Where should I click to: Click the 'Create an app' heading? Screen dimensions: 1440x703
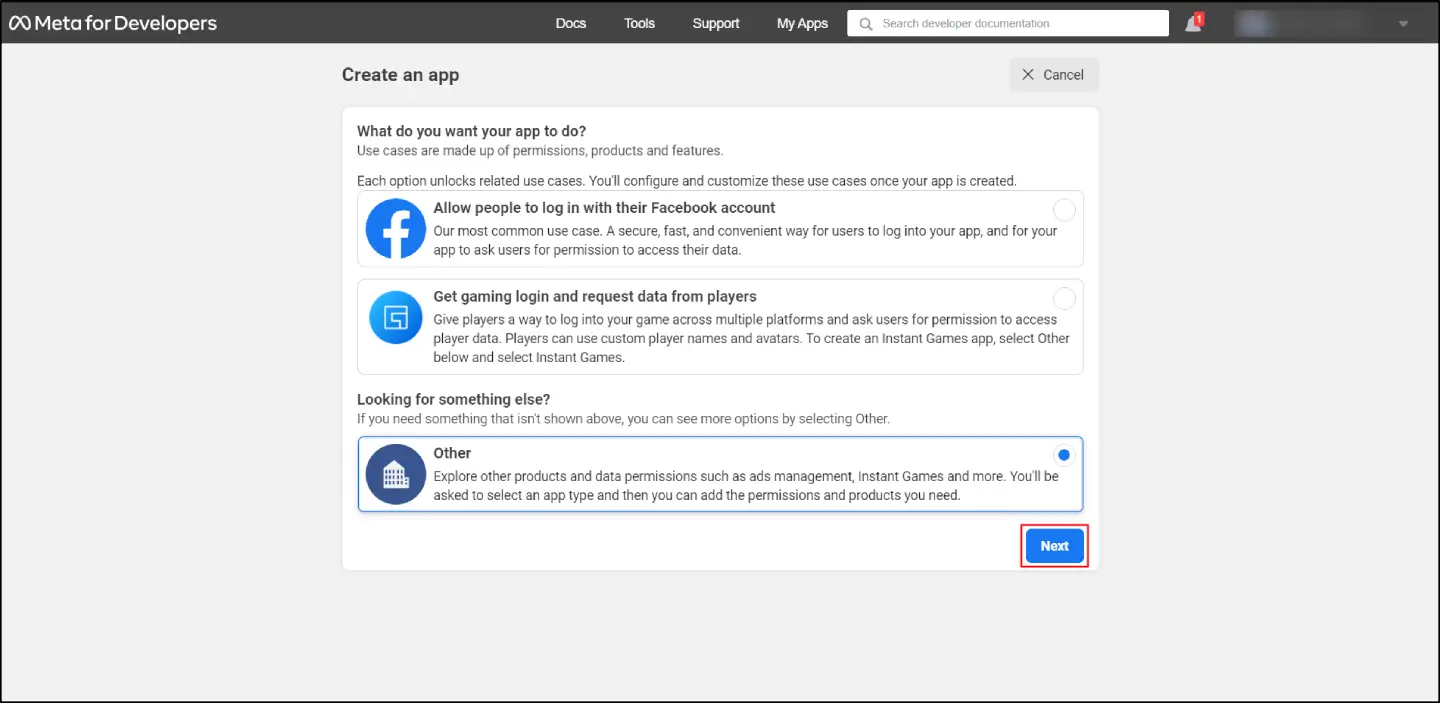pos(401,75)
